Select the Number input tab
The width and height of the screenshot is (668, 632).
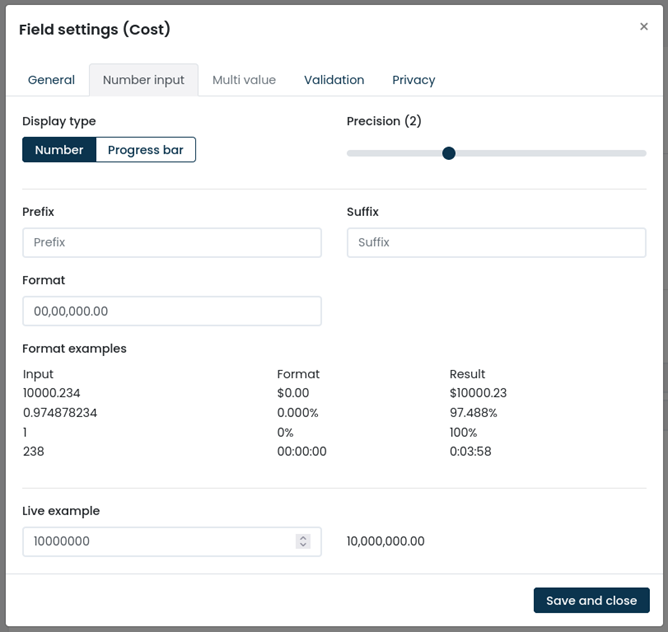pos(144,80)
